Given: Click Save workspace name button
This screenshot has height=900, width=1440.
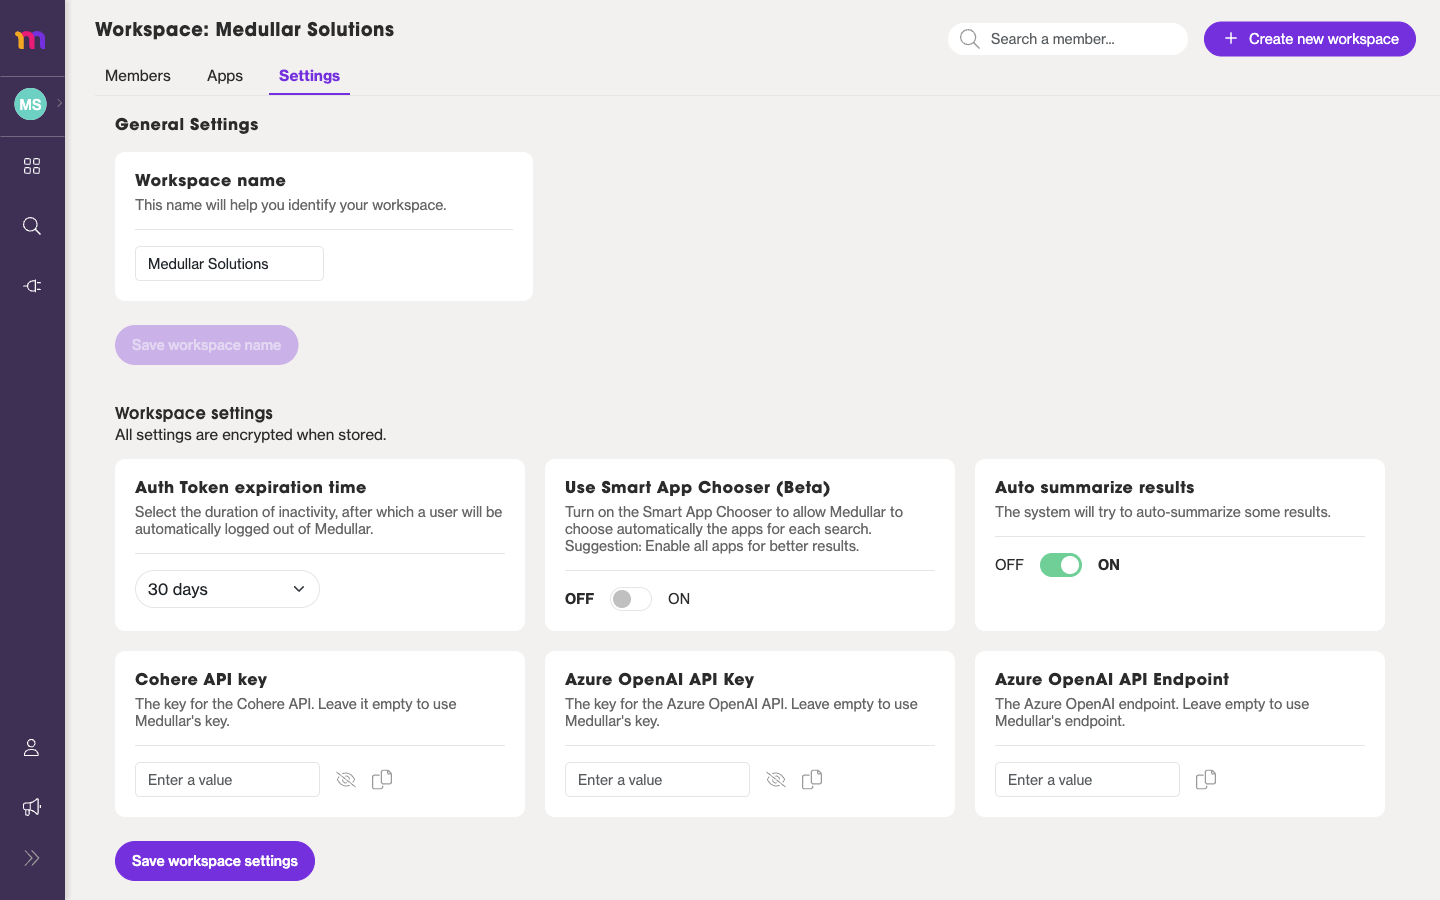Looking at the screenshot, I should click(206, 345).
